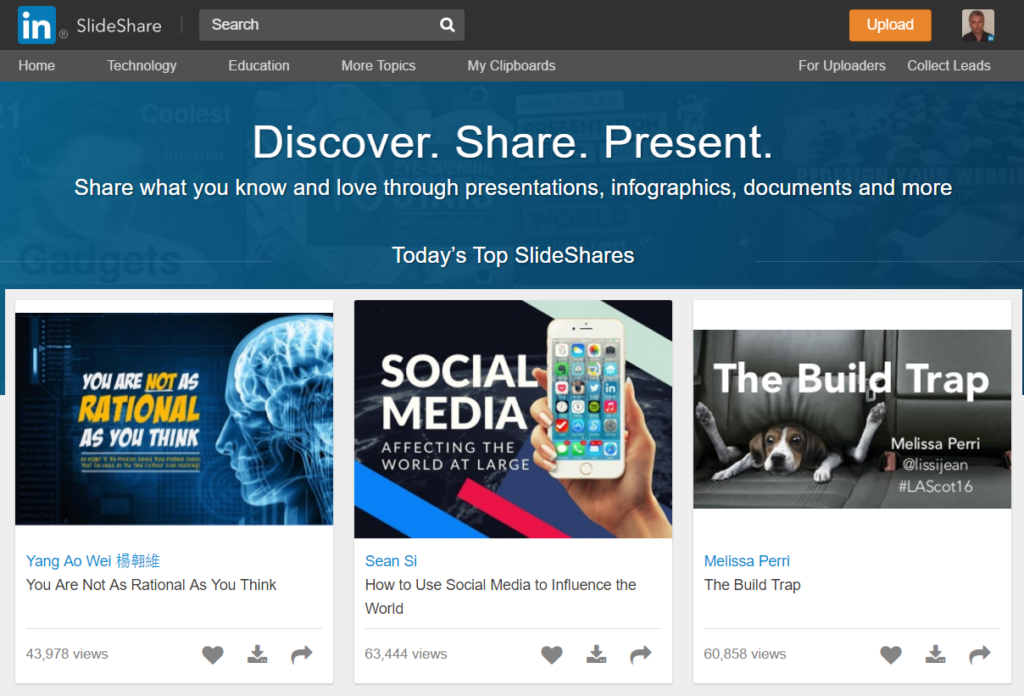Open Melissa Perri's author profile link
Screen dimensions: 1024x696
tap(746, 561)
